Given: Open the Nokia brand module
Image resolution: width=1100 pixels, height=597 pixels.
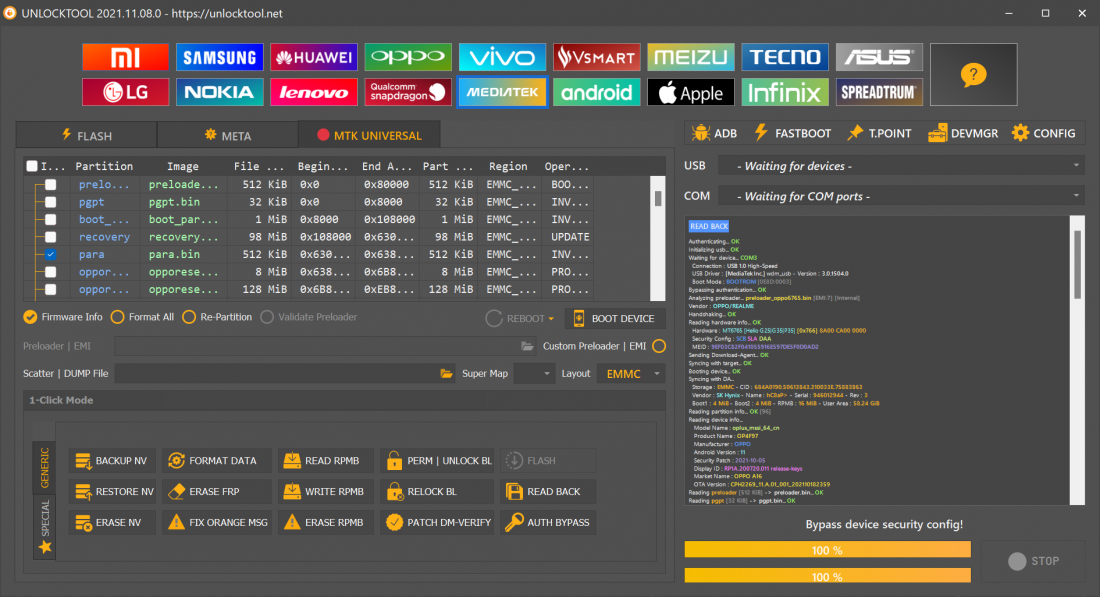Looking at the screenshot, I should pos(220,92).
